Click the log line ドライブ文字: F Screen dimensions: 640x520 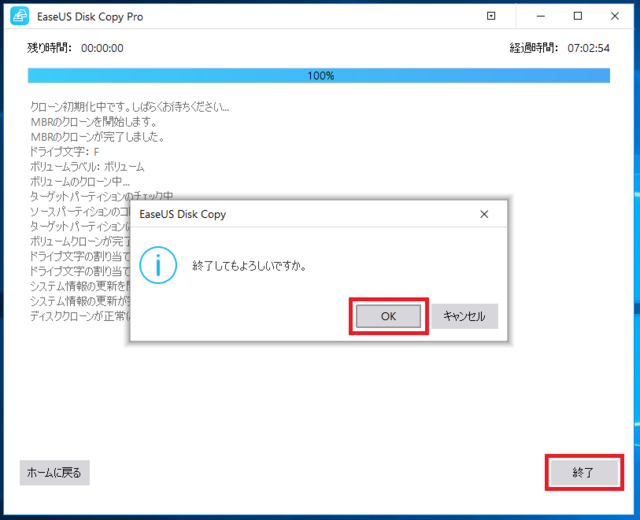tap(64, 152)
